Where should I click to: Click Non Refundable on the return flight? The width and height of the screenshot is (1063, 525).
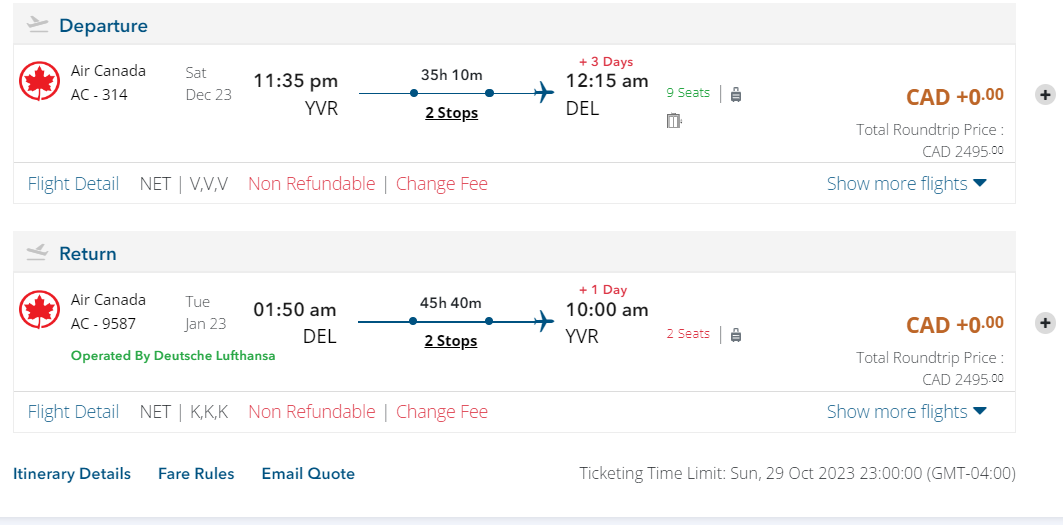click(x=311, y=411)
